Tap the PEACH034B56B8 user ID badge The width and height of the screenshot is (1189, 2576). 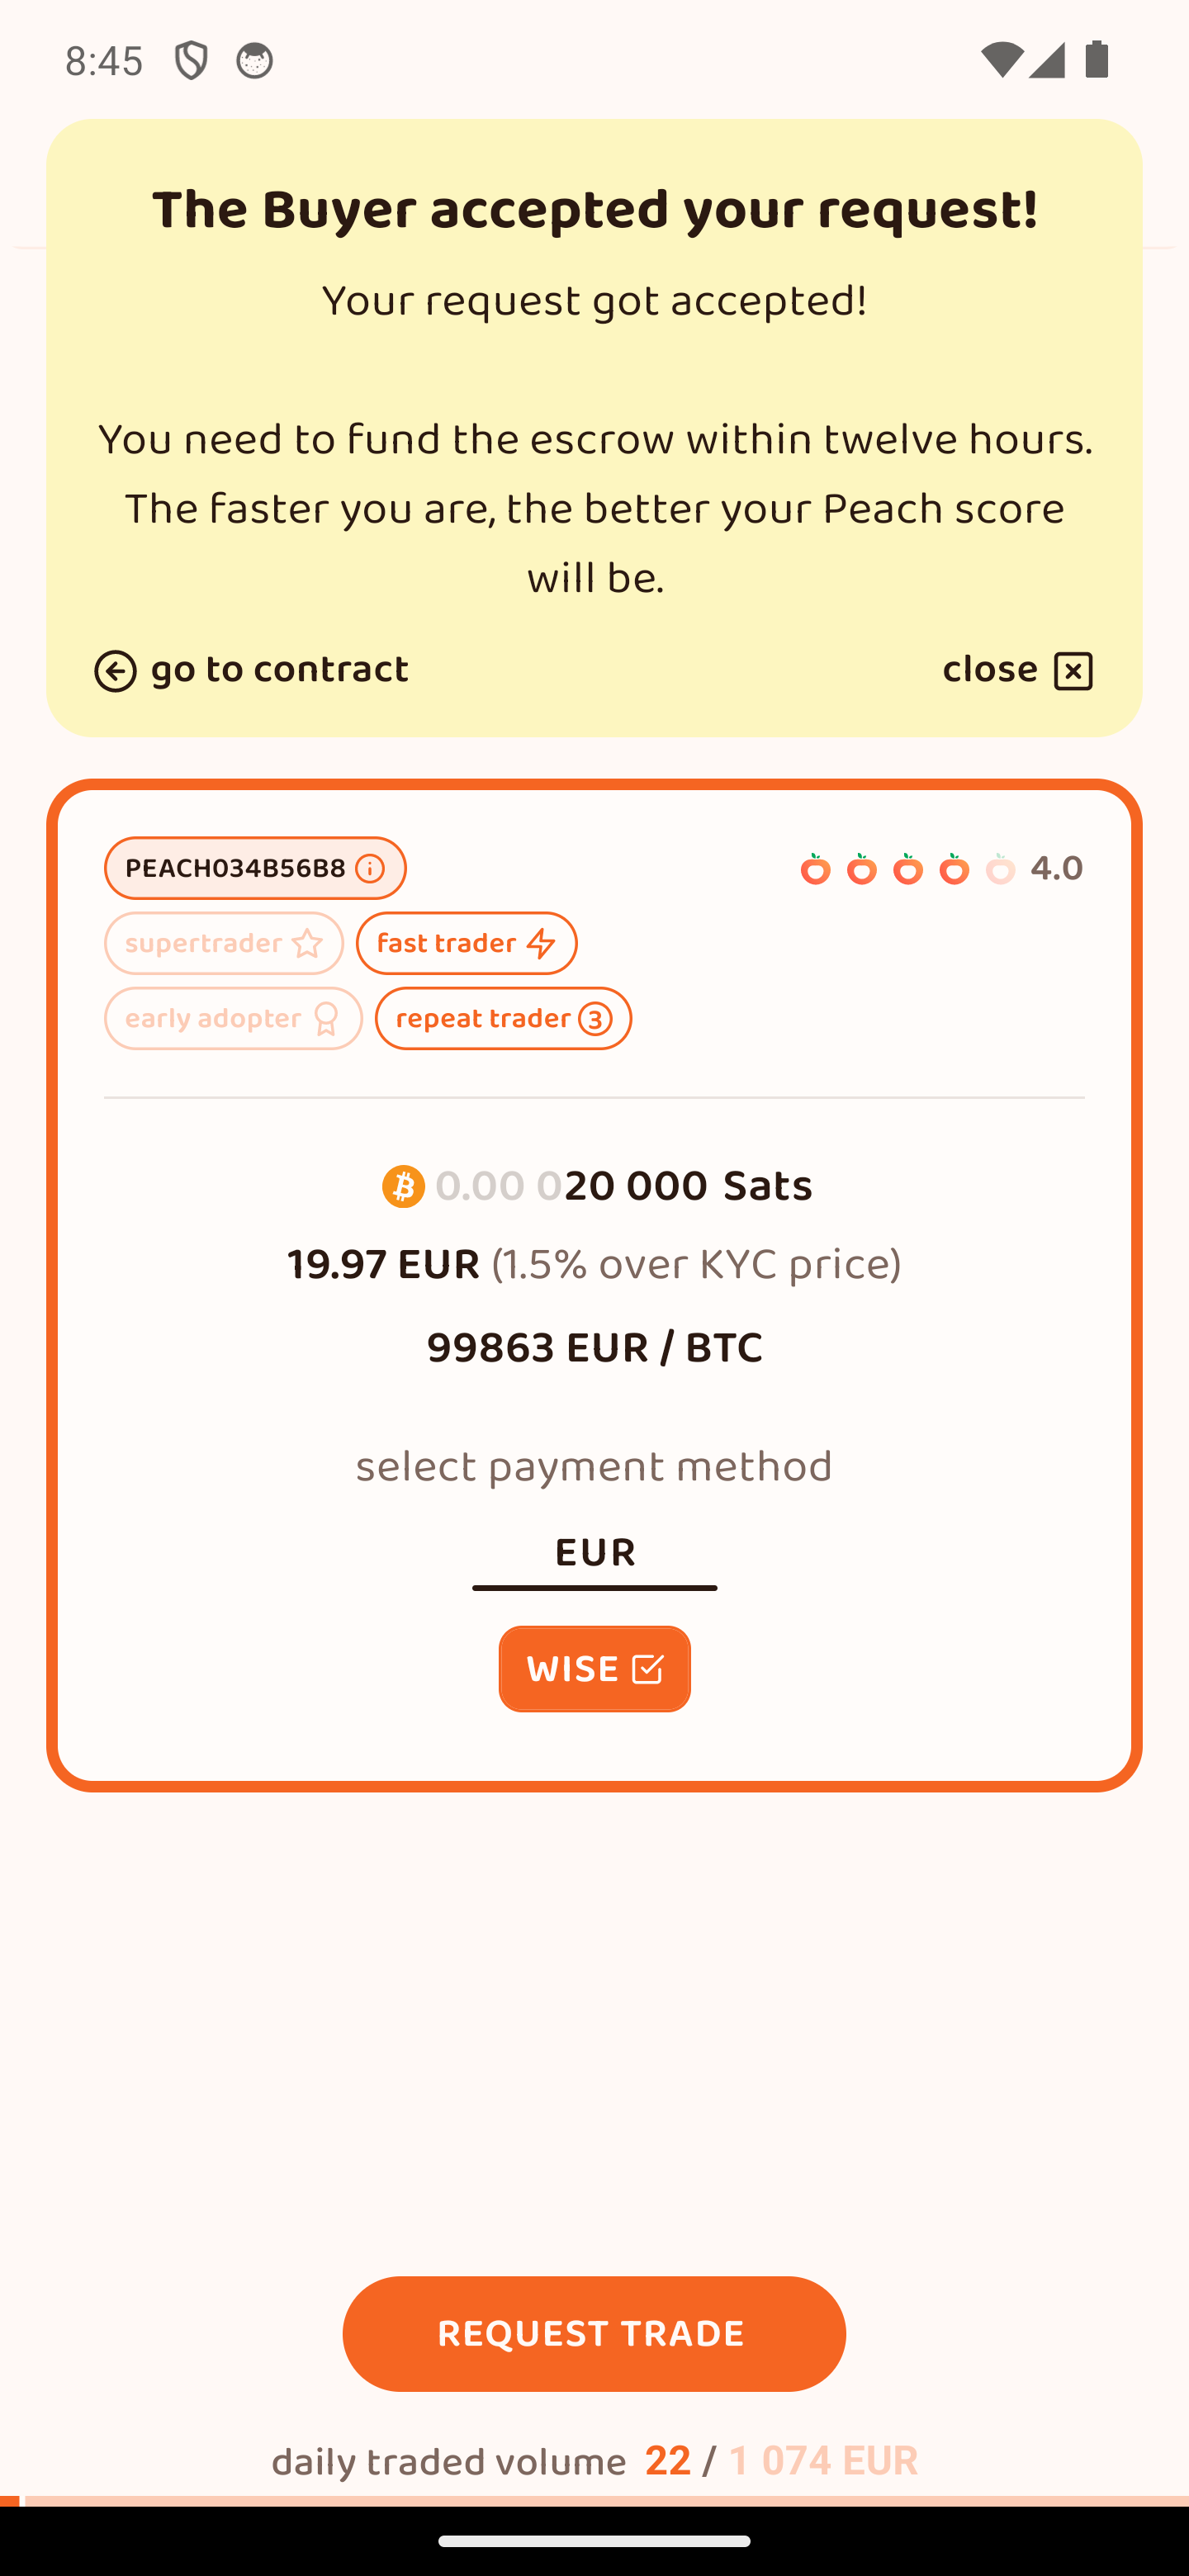[235, 869]
